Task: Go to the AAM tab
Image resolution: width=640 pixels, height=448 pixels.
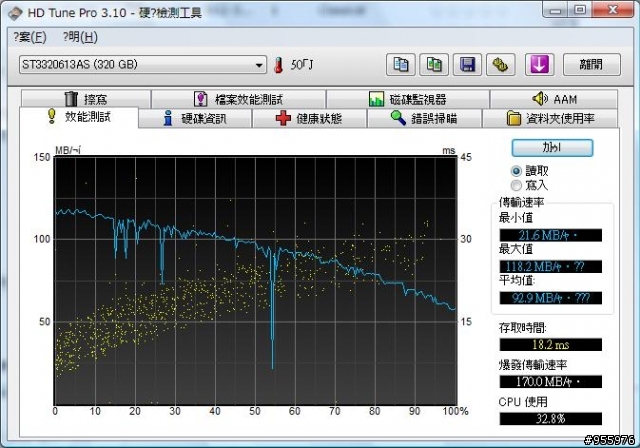Action: [553, 100]
